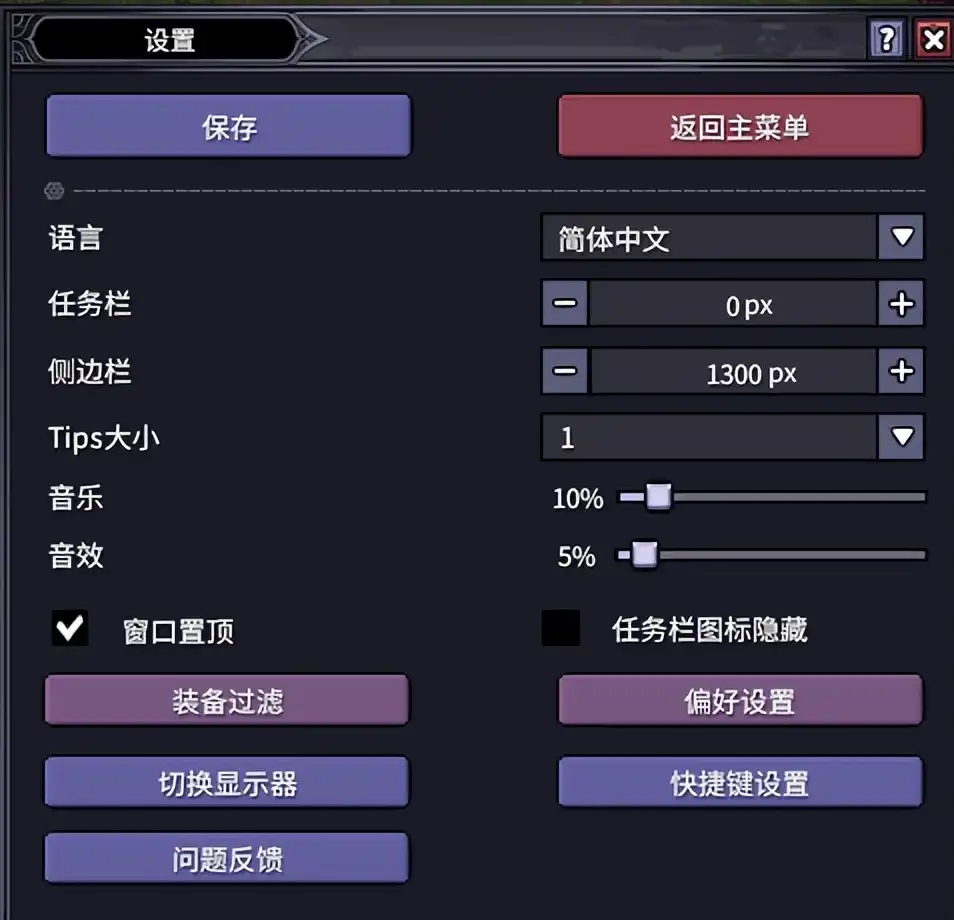Click the 保存 button
954x920 pixels.
coord(228,126)
